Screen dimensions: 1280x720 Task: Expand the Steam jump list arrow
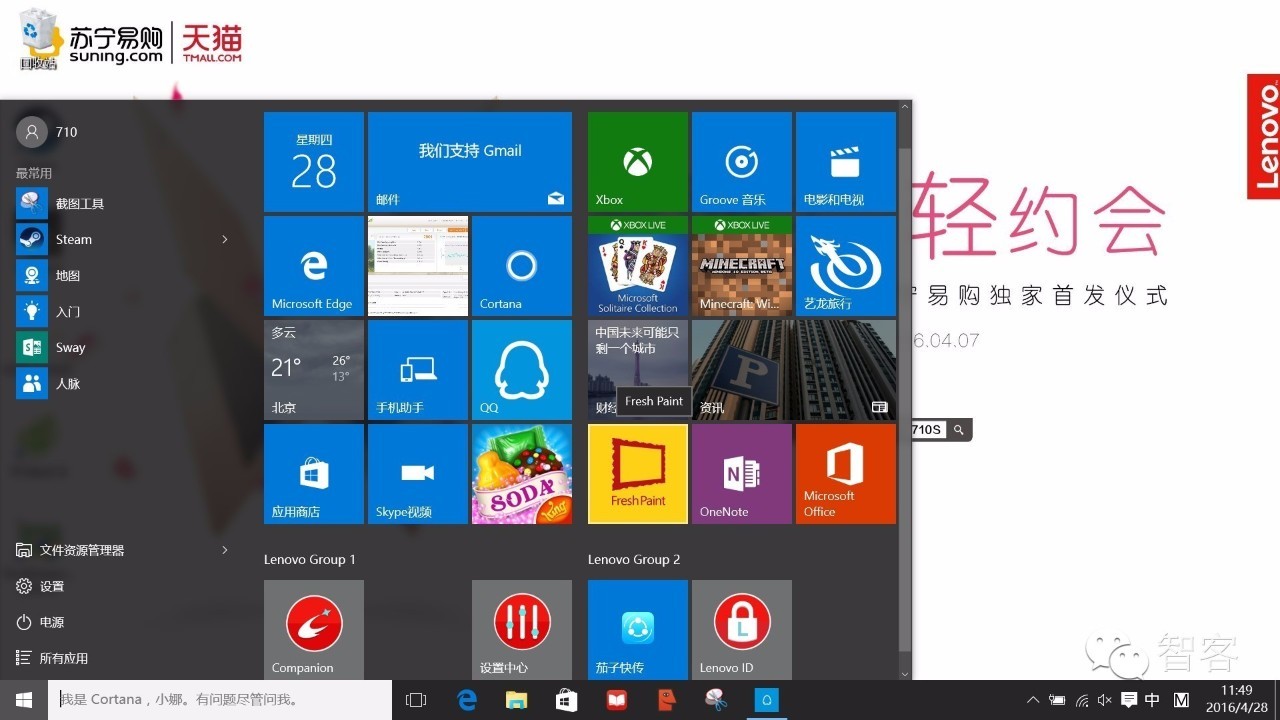(225, 239)
